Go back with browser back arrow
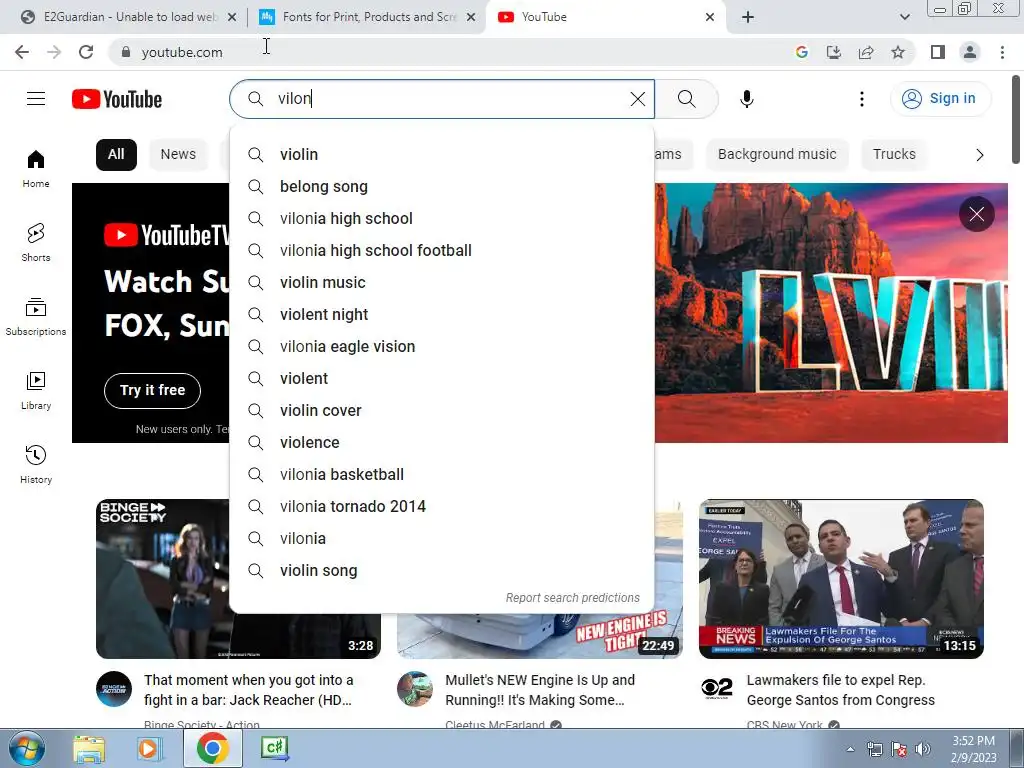This screenshot has height=768, width=1024. click(22, 52)
